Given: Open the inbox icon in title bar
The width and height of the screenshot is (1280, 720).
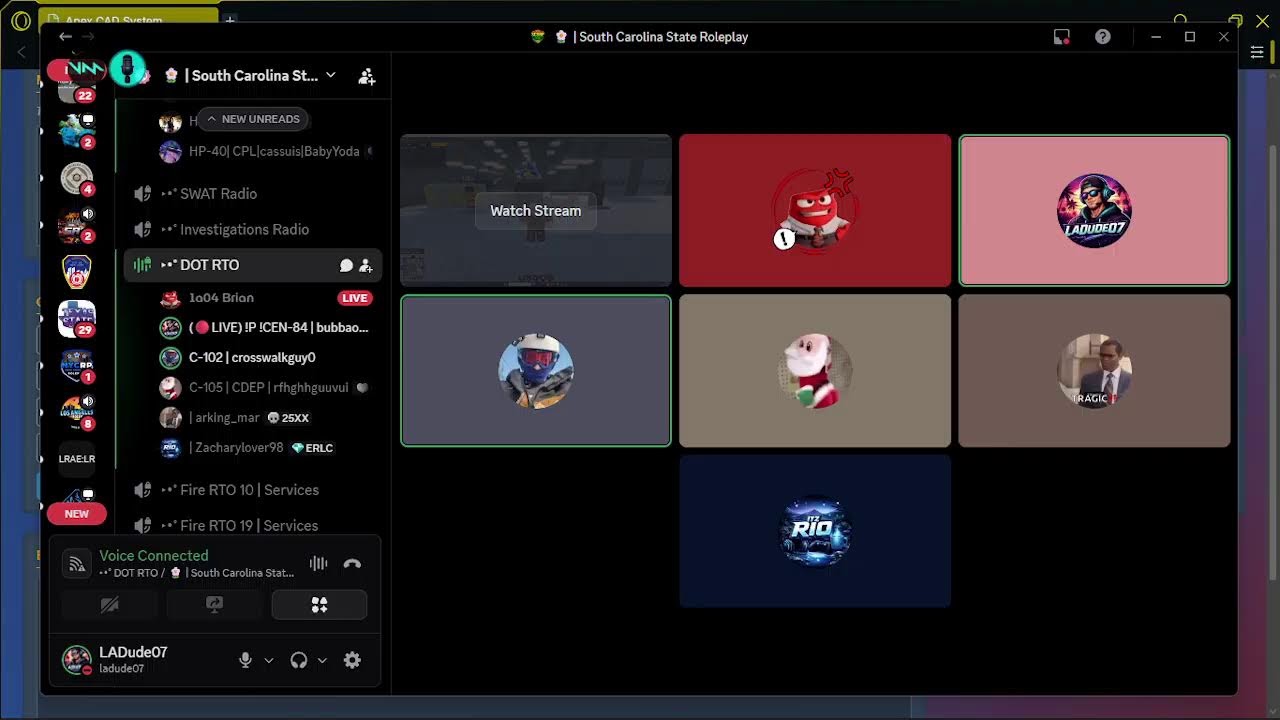Looking at the screenshot, I should (1062, 37).
